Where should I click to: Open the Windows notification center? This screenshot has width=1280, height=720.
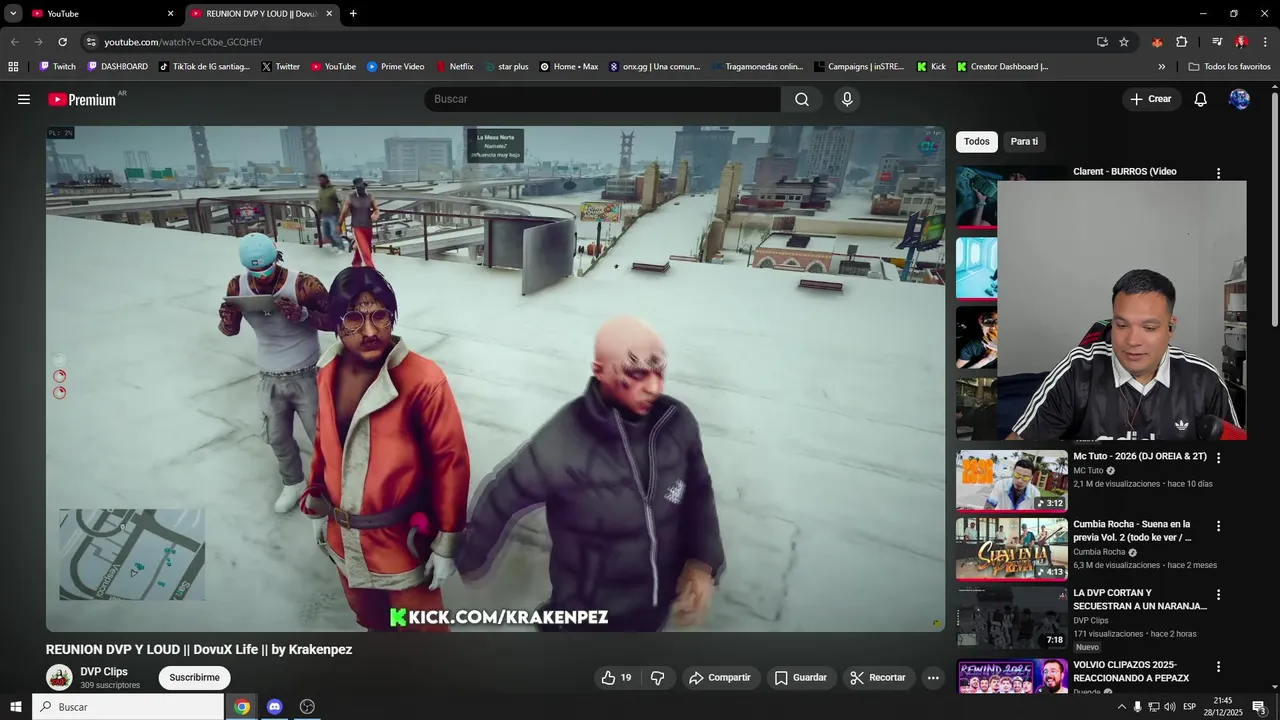pos(1259,707)
